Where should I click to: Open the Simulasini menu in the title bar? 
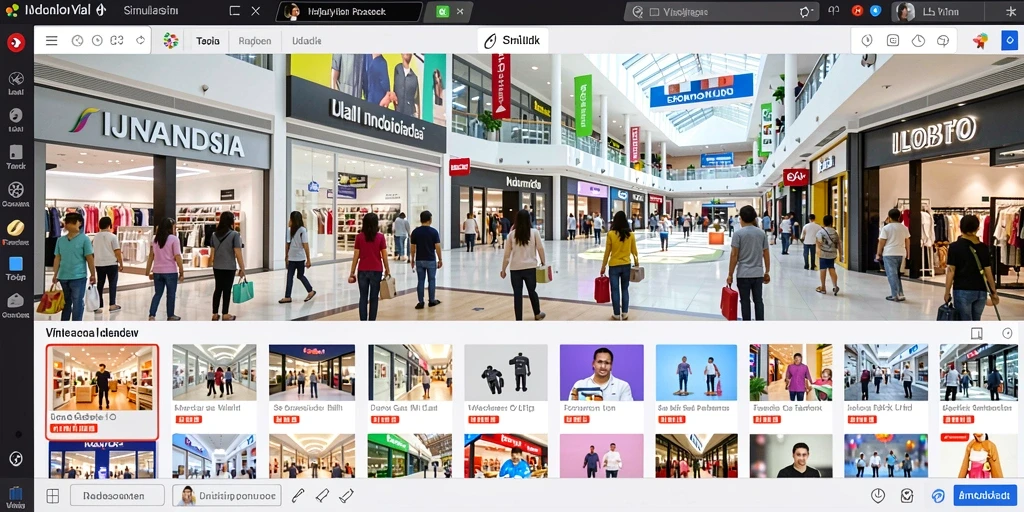coord(150,11)
